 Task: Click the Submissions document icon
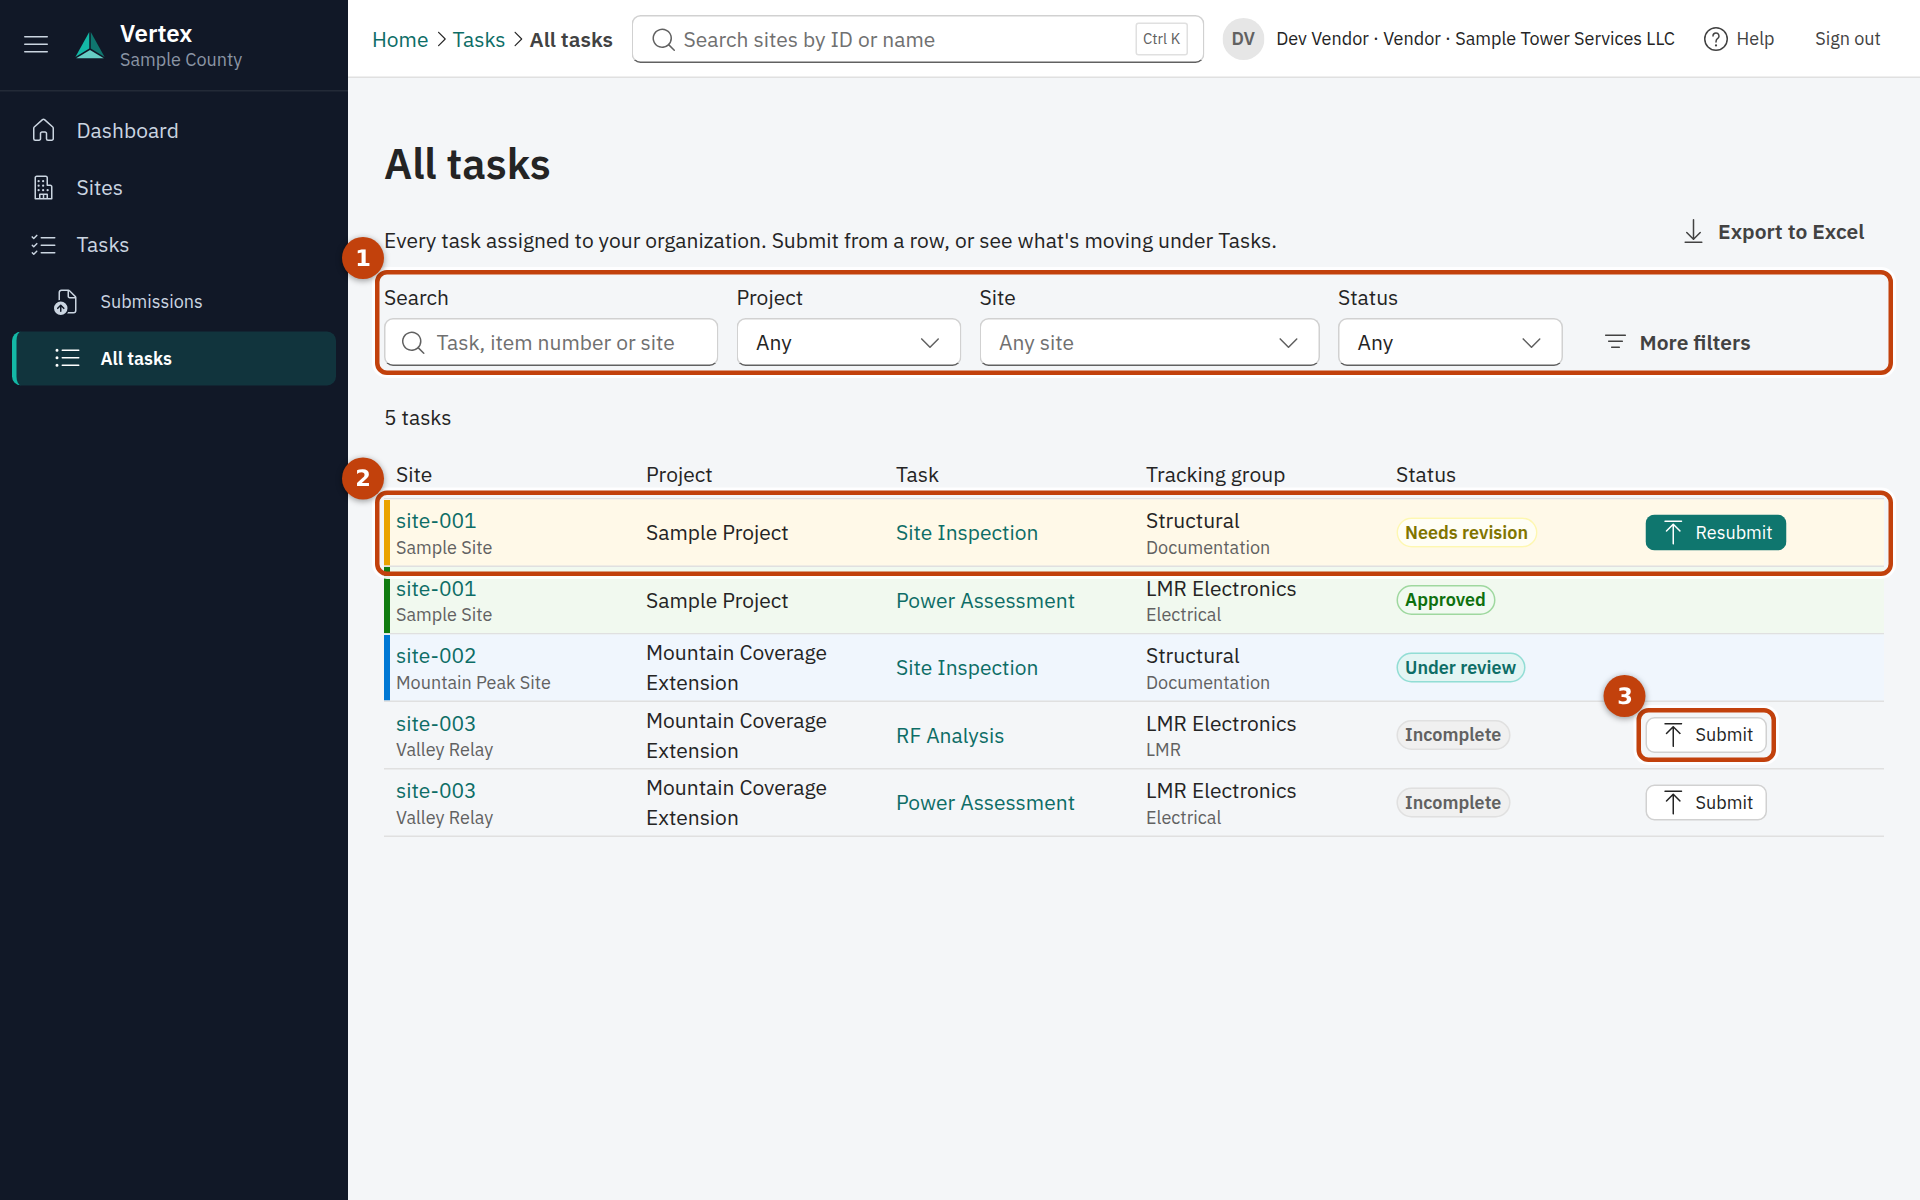tap(66, 301)
